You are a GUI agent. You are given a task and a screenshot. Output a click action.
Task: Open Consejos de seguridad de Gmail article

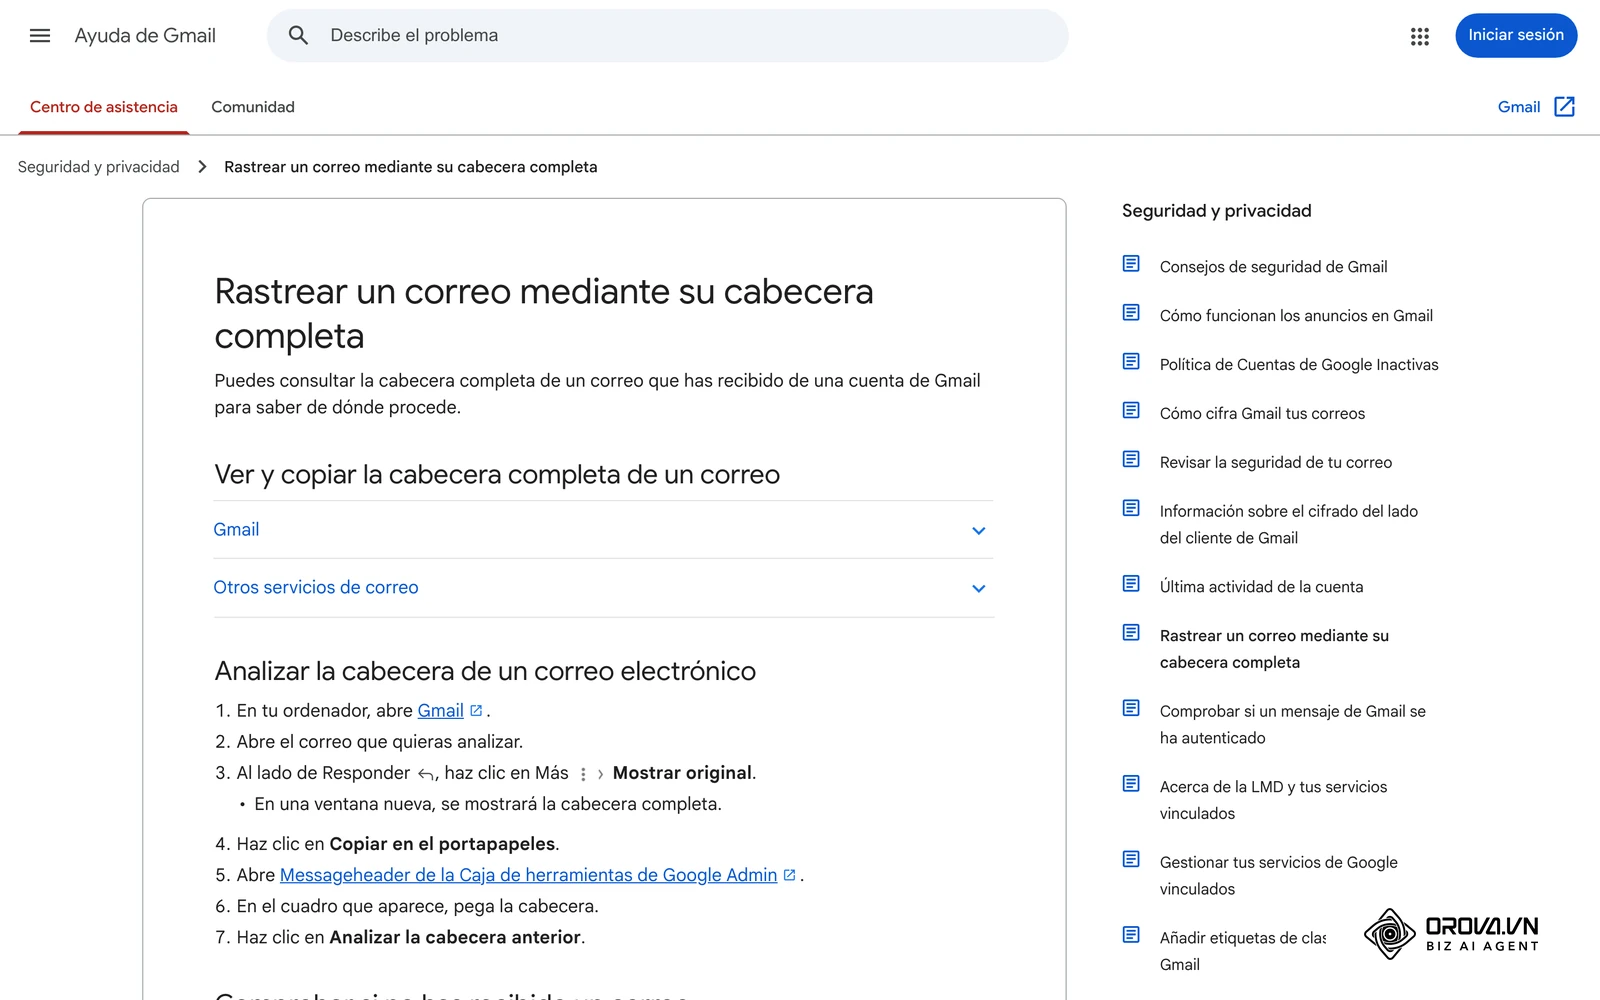[x=1273, y=267]
